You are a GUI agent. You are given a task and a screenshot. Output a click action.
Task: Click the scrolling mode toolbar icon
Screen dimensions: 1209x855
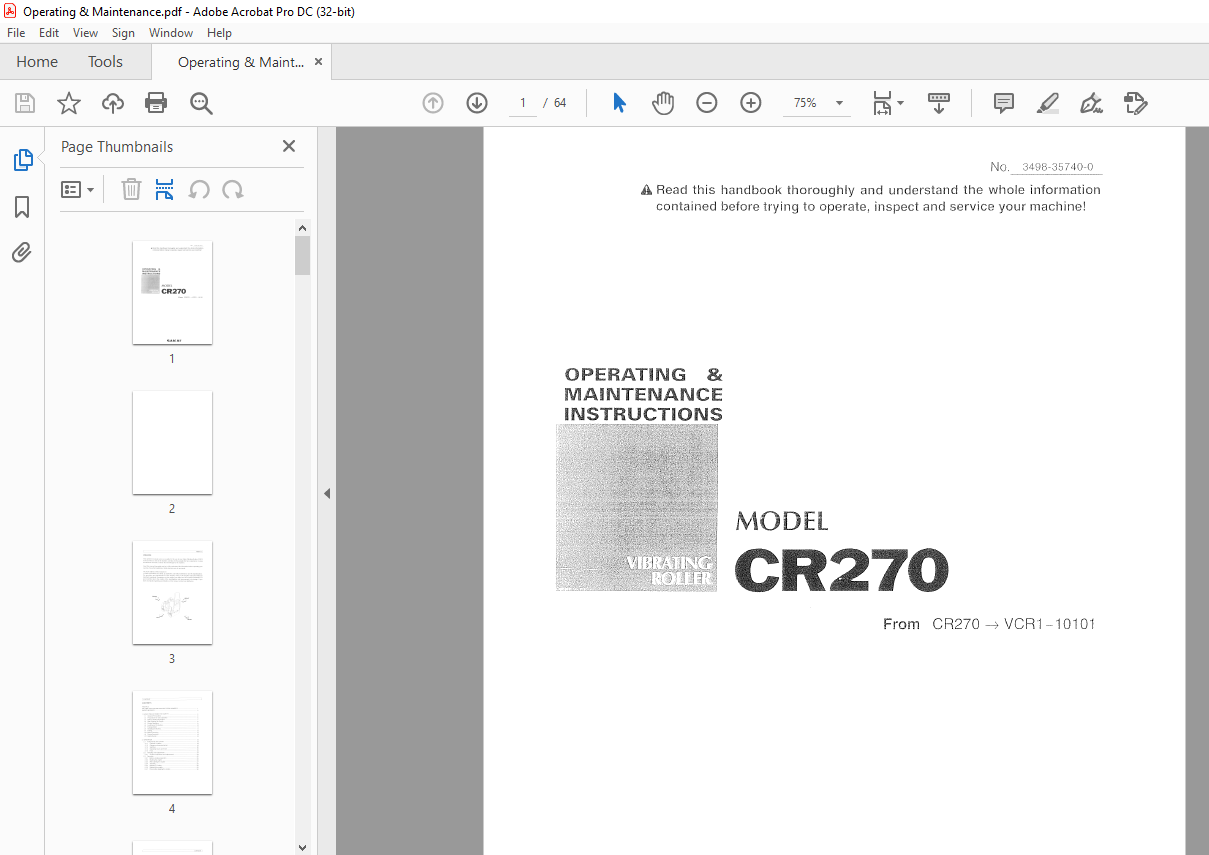pos(939,103)
